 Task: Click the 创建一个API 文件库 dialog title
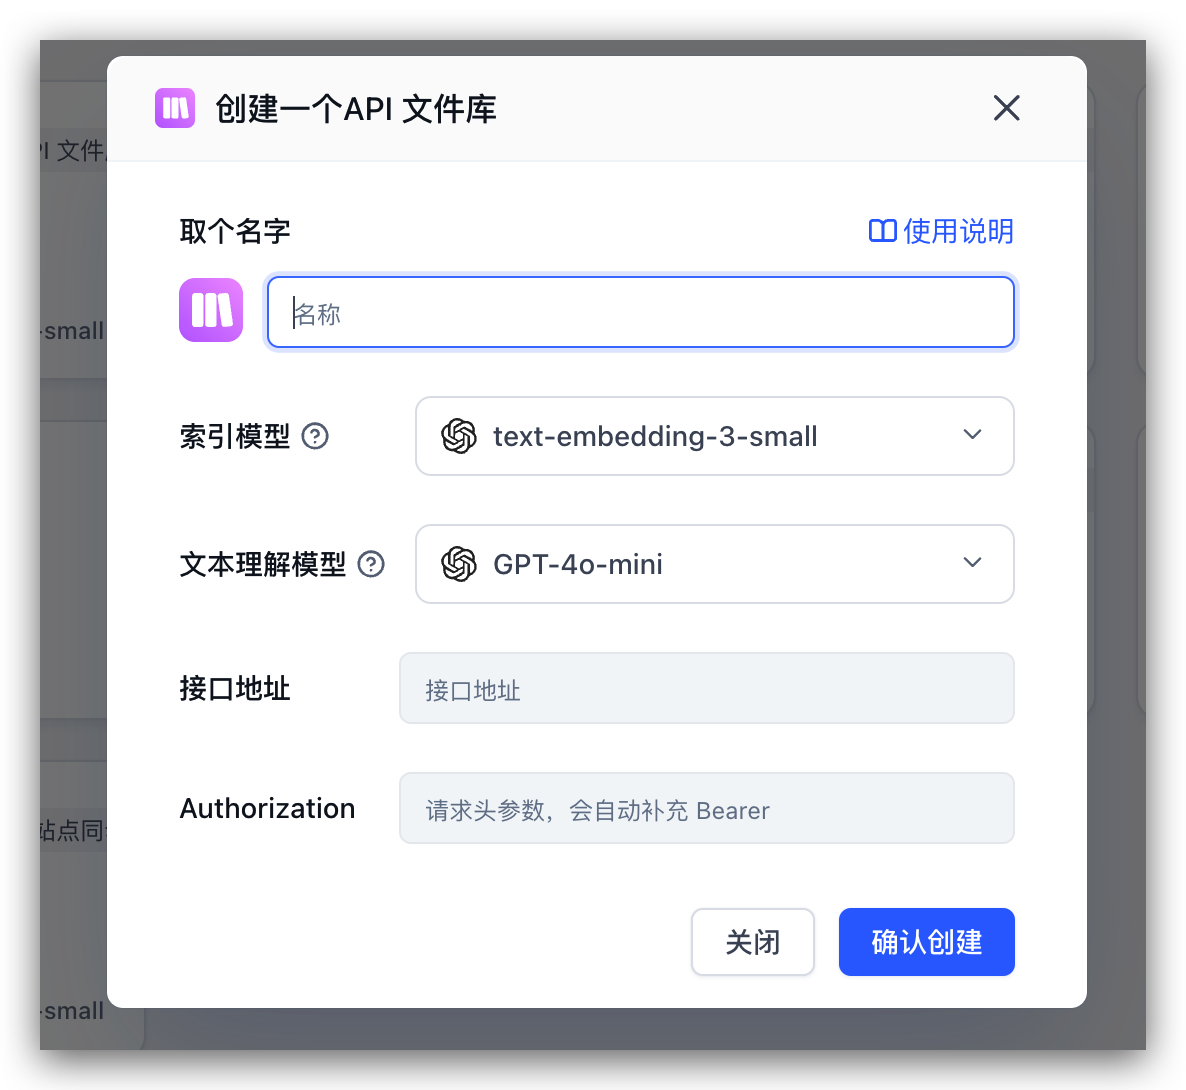coord(355,108)
